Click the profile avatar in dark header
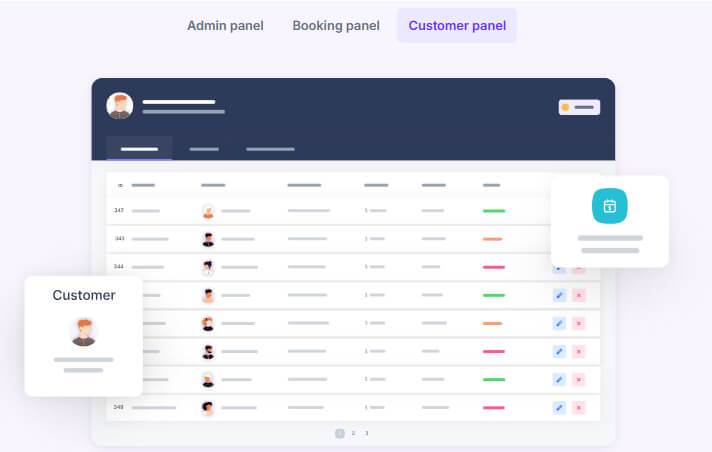 click(x=120, y=106)
